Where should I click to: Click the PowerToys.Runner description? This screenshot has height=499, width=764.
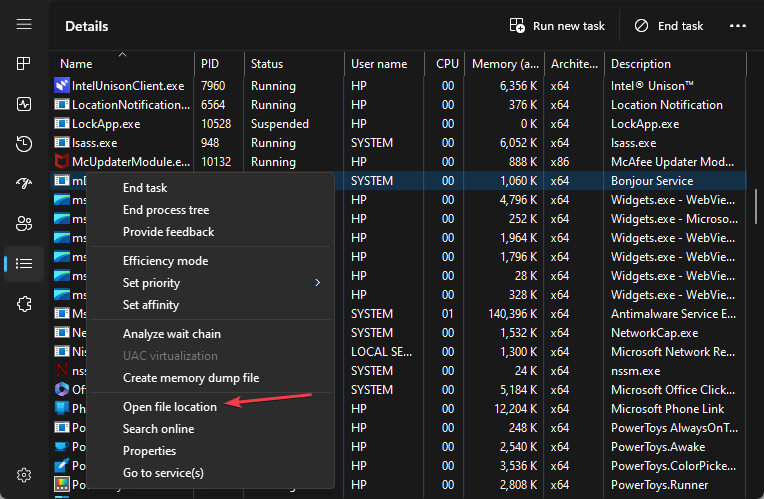click(659, 485)
